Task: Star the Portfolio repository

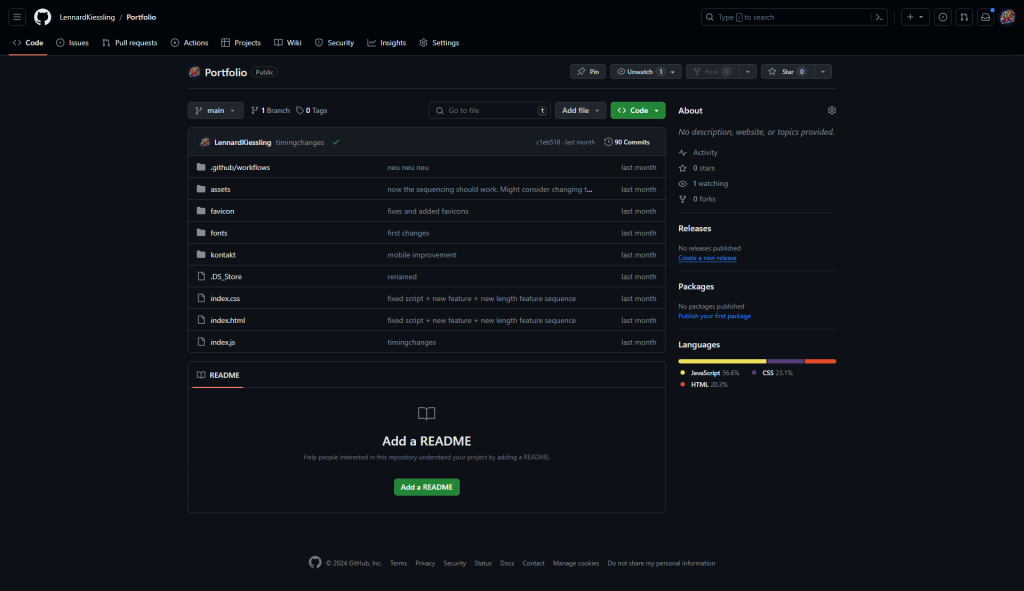Action: click(787, 72)
